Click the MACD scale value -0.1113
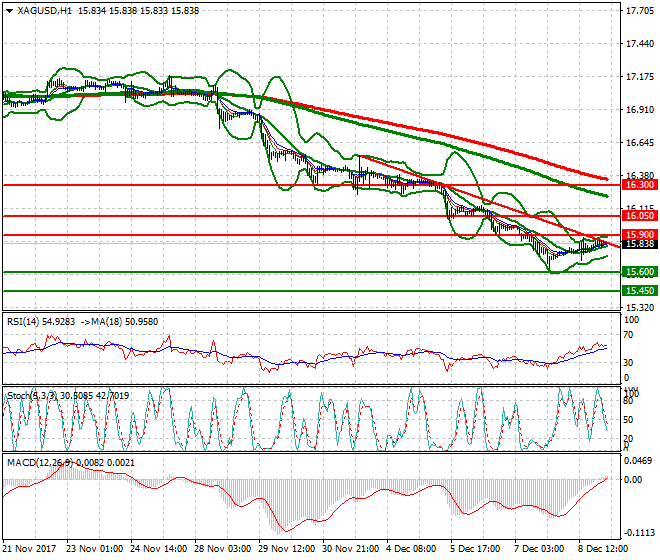This screenshot has width=660, height=560. tap(639, 533)
